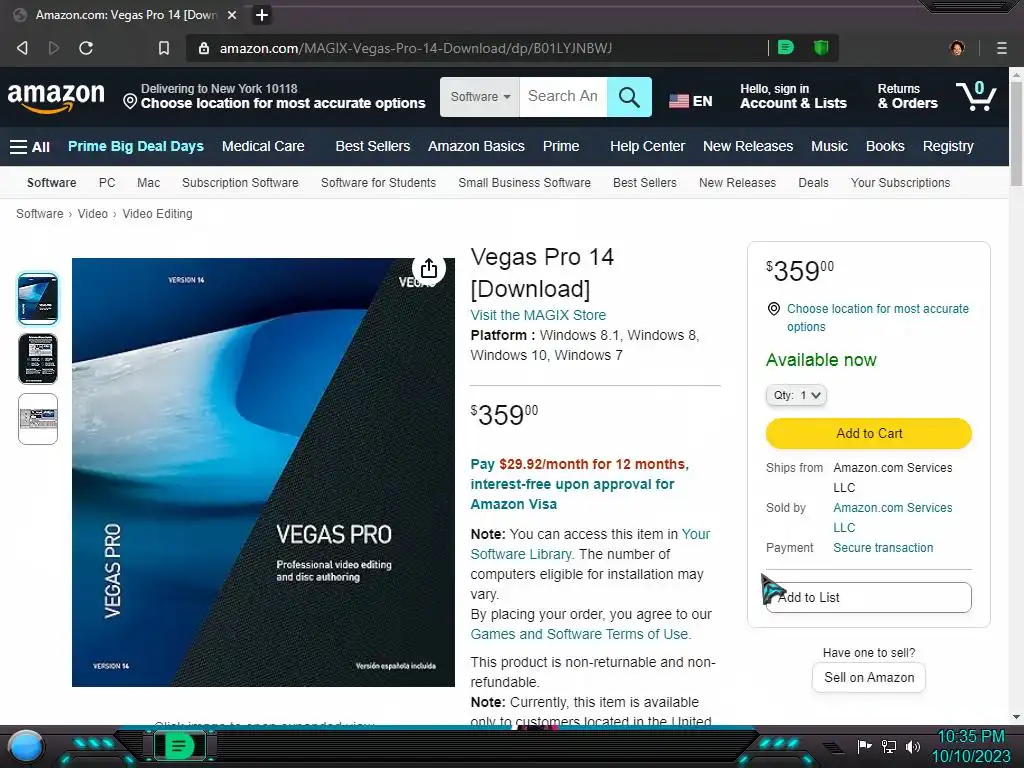Click the green reader icon in address bar

point(786,47)
